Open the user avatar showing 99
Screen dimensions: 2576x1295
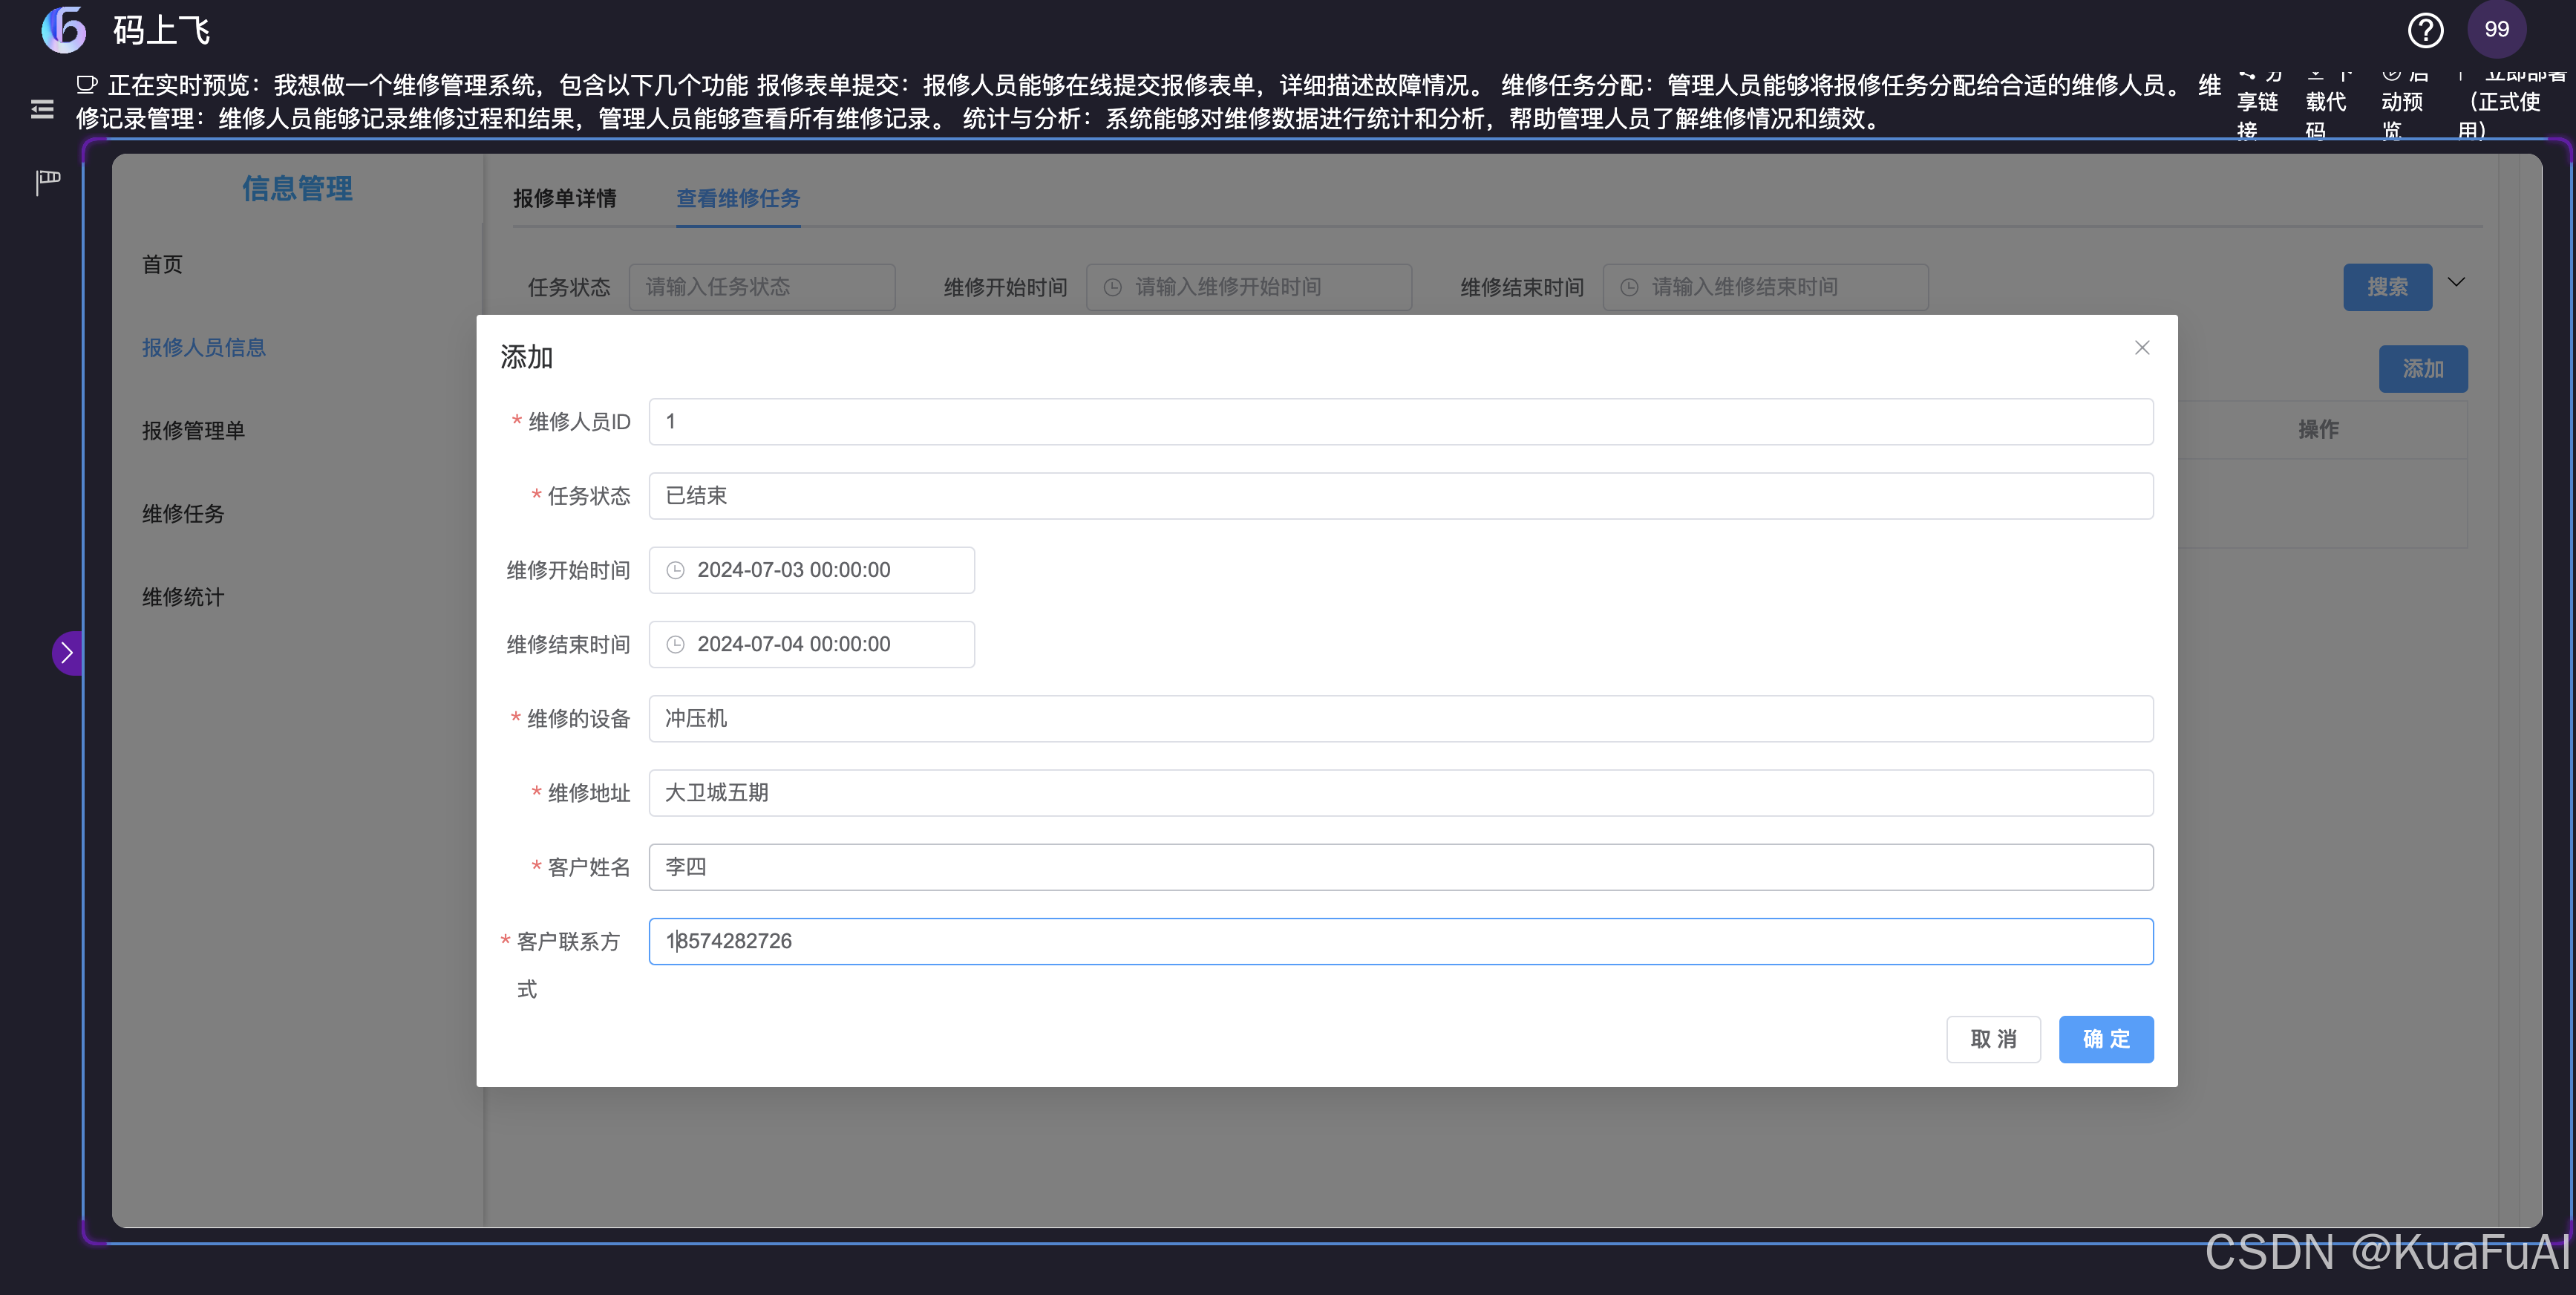(x=2496, y=30)
